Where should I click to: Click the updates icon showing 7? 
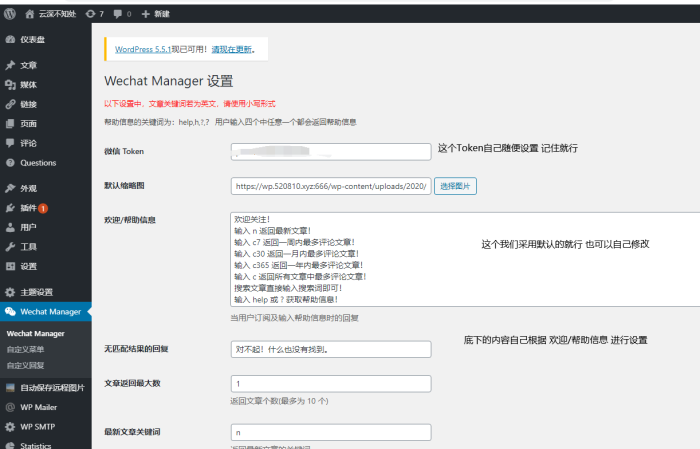coord(95,14)
